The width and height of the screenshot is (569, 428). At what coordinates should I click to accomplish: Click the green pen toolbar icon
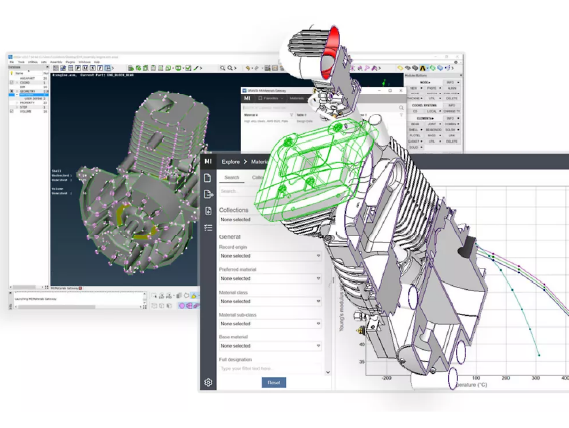(196, 68)
